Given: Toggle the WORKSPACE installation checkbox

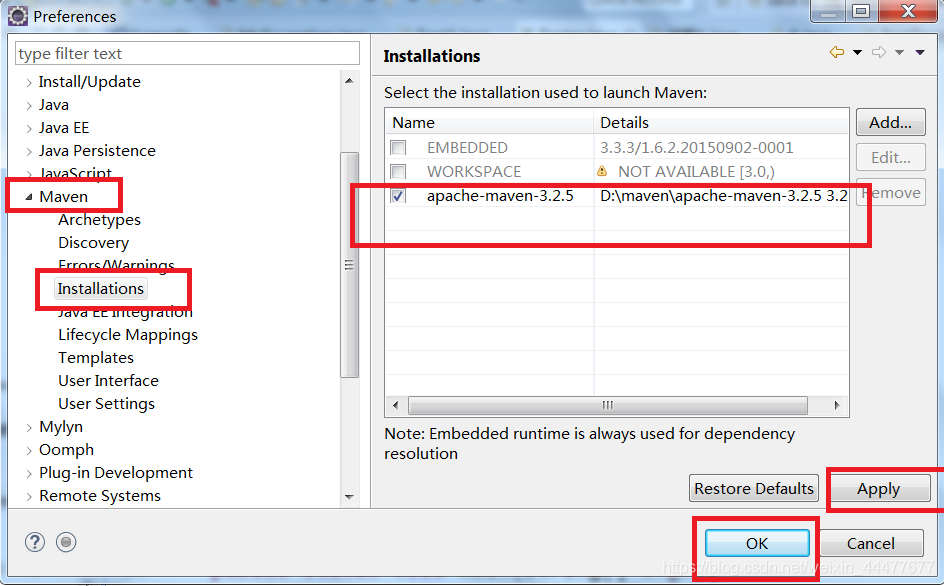Looking at the screenshot, I should tap(398, 172).
